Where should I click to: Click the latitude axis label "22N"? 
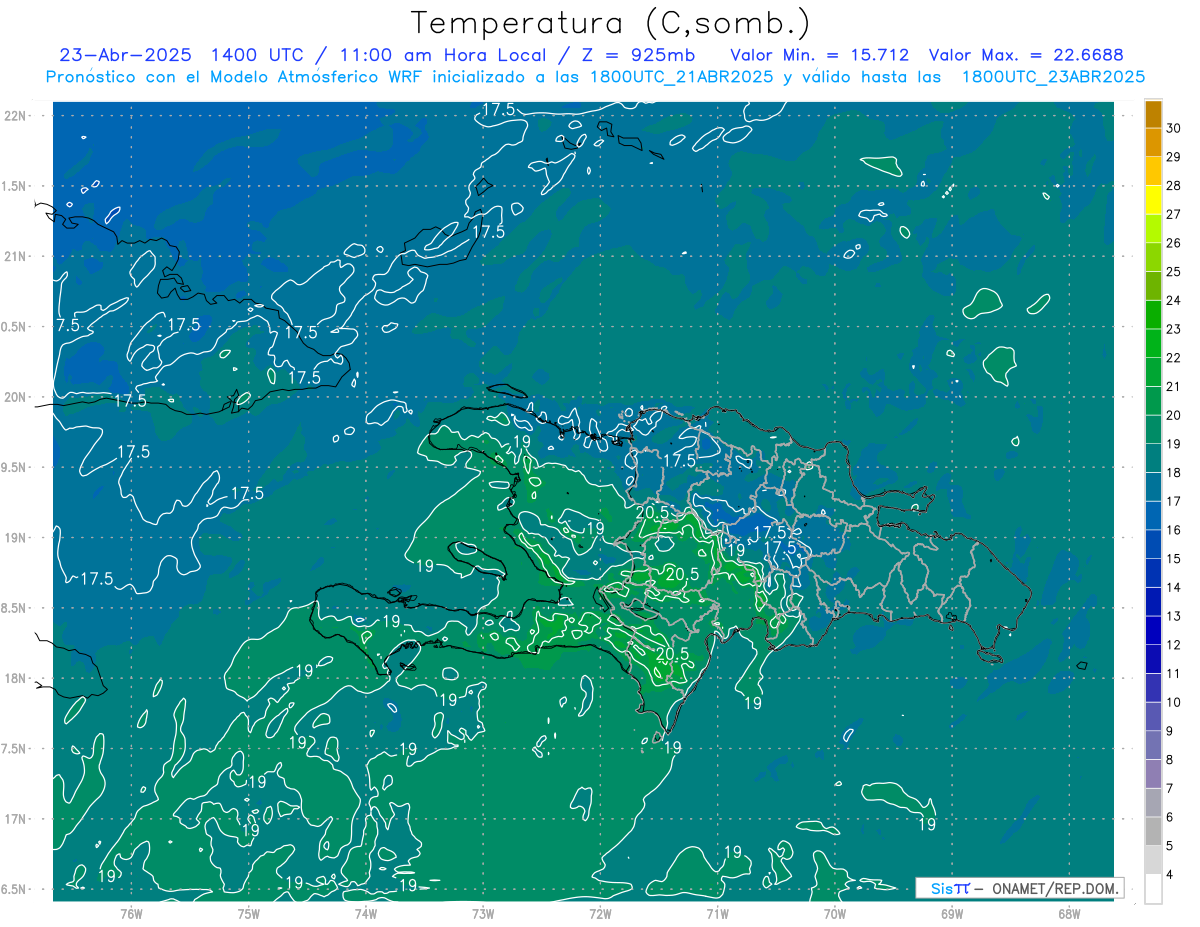[x=16, y=116]
